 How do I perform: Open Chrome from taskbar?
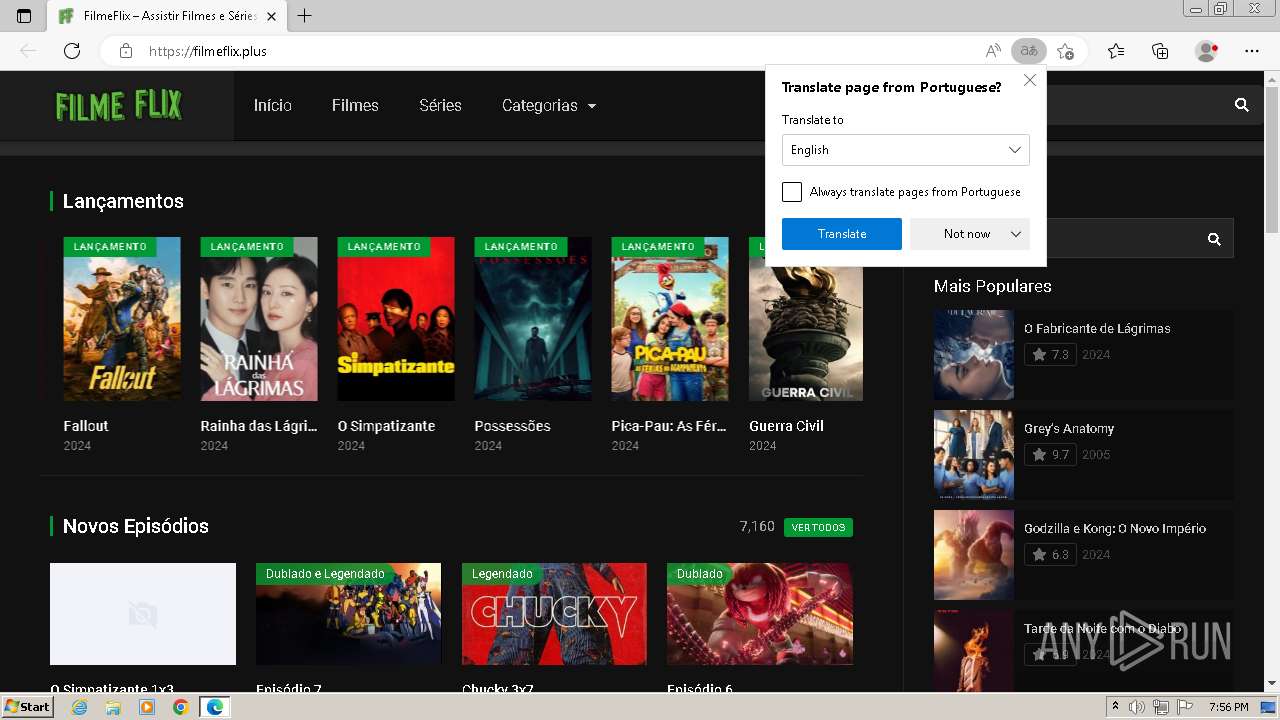180,707
